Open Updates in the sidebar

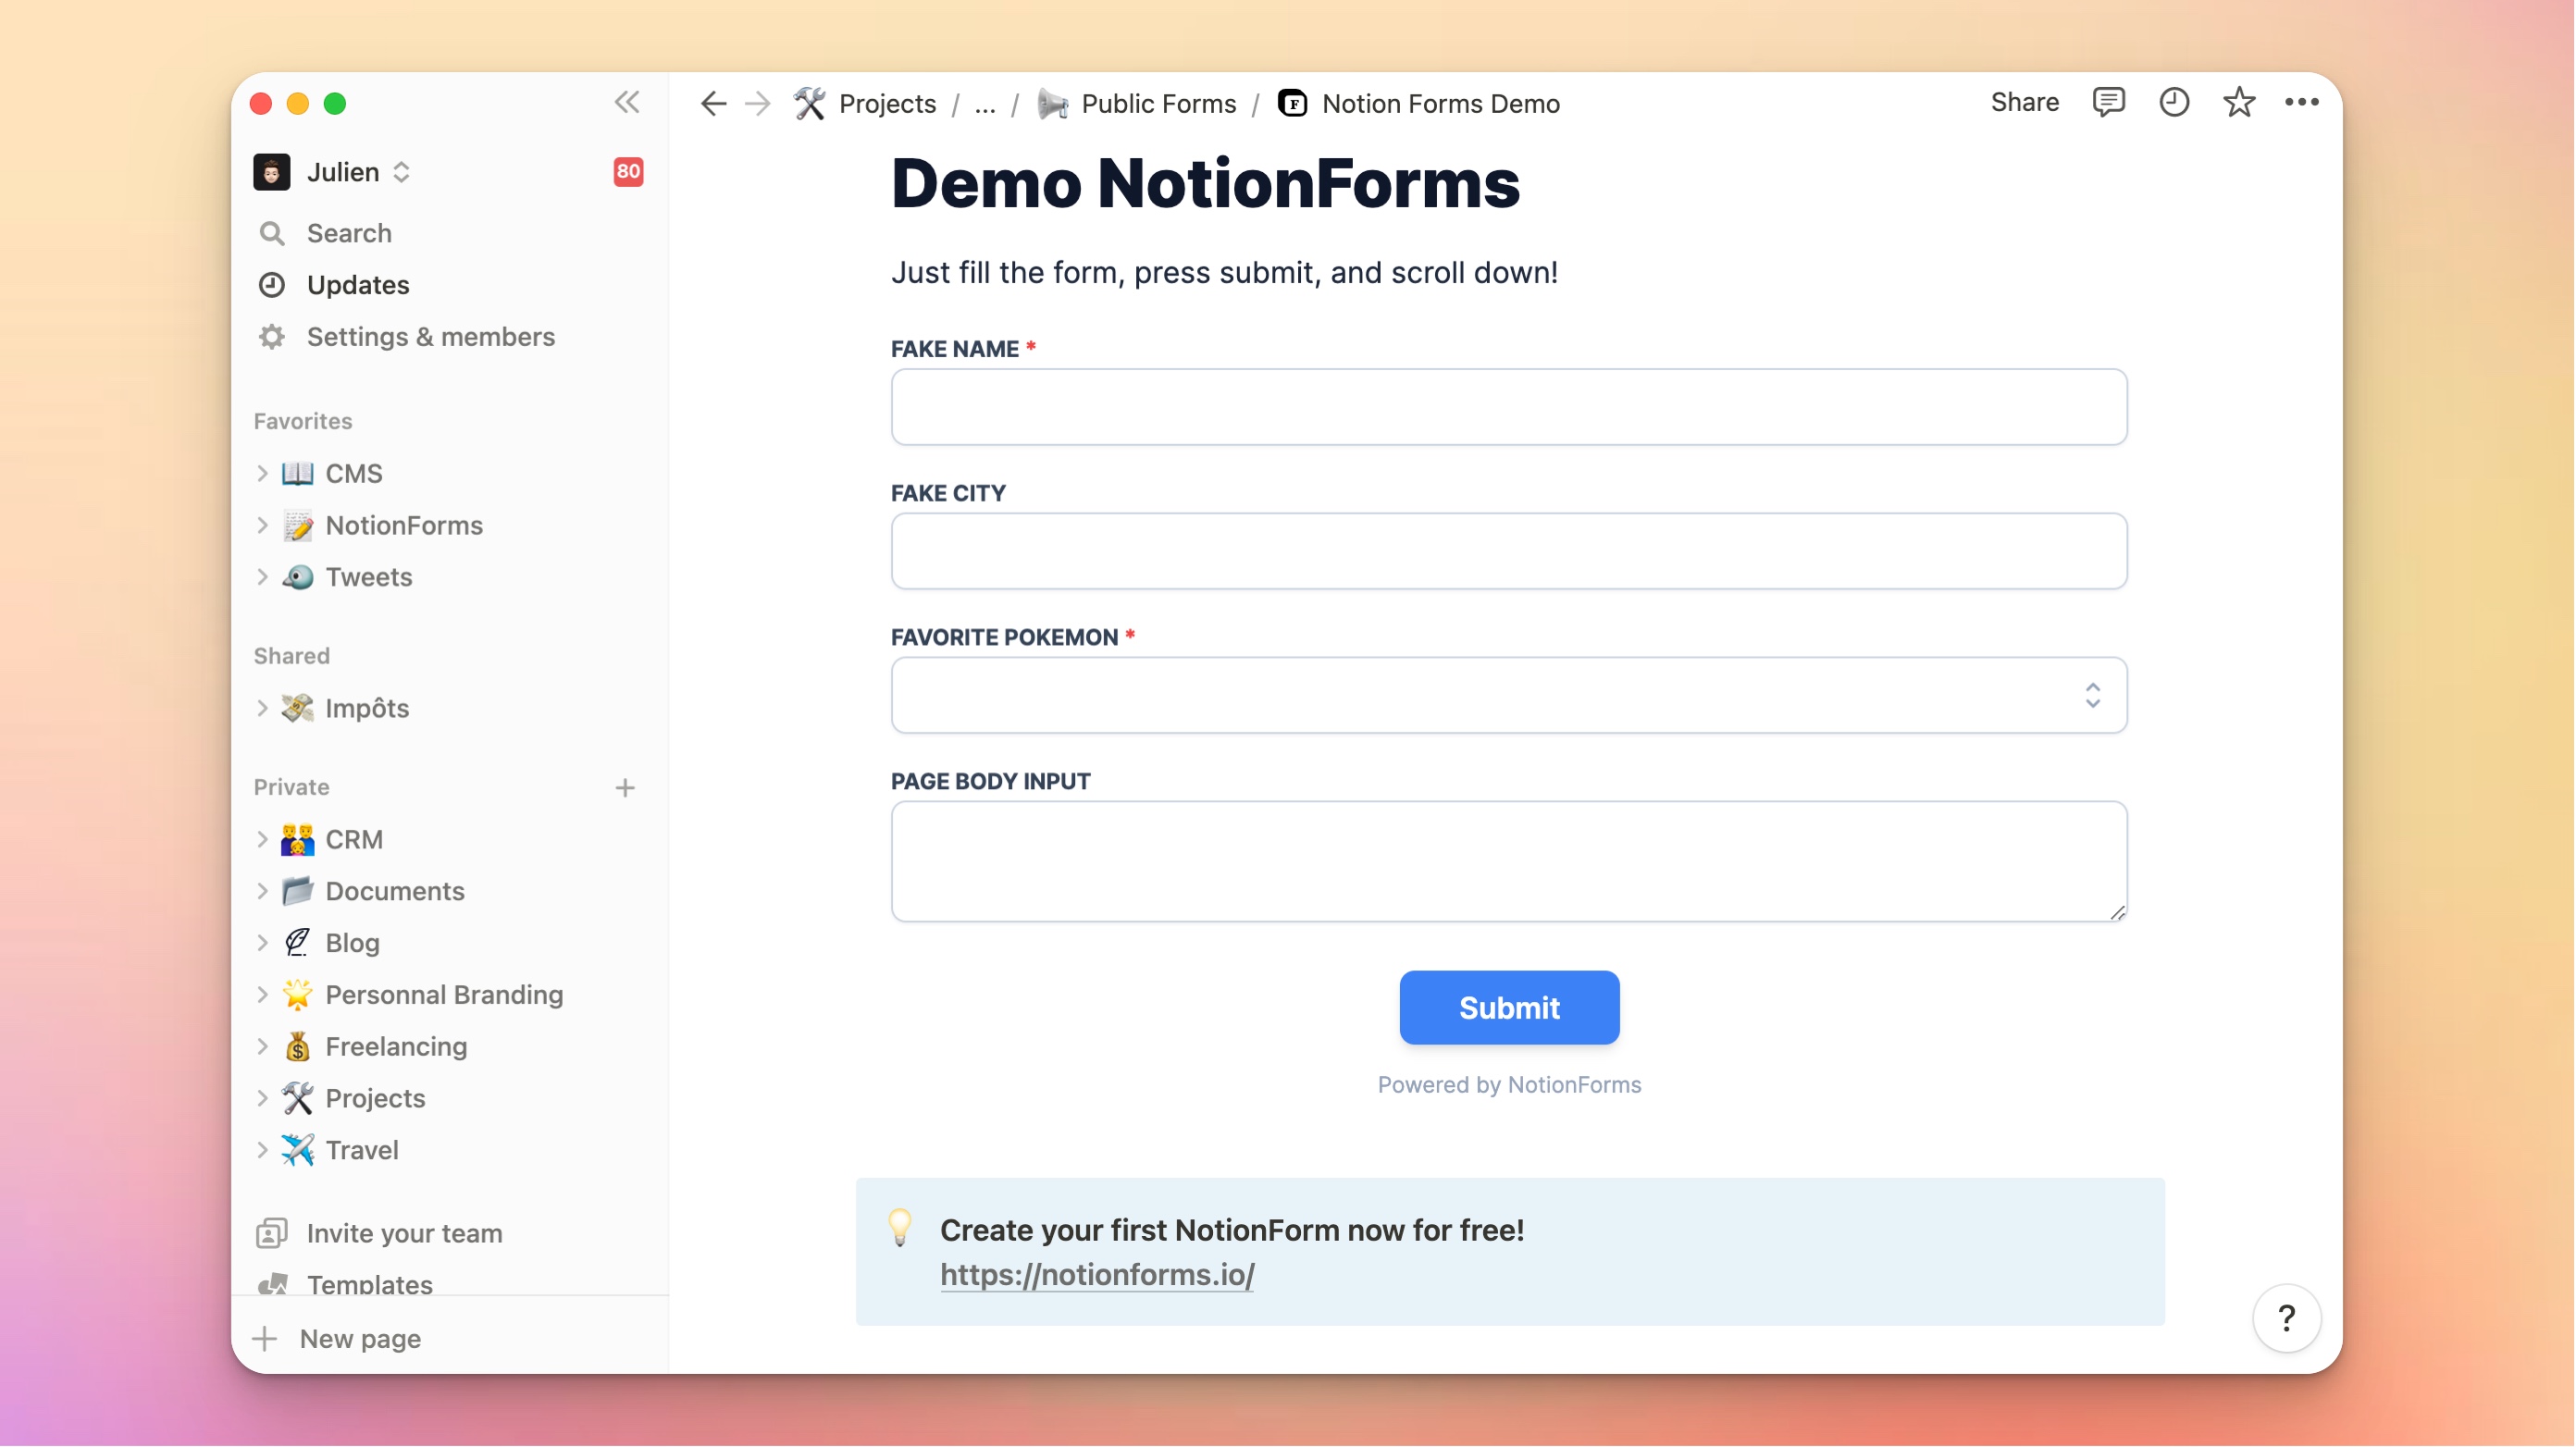point(358,285)
